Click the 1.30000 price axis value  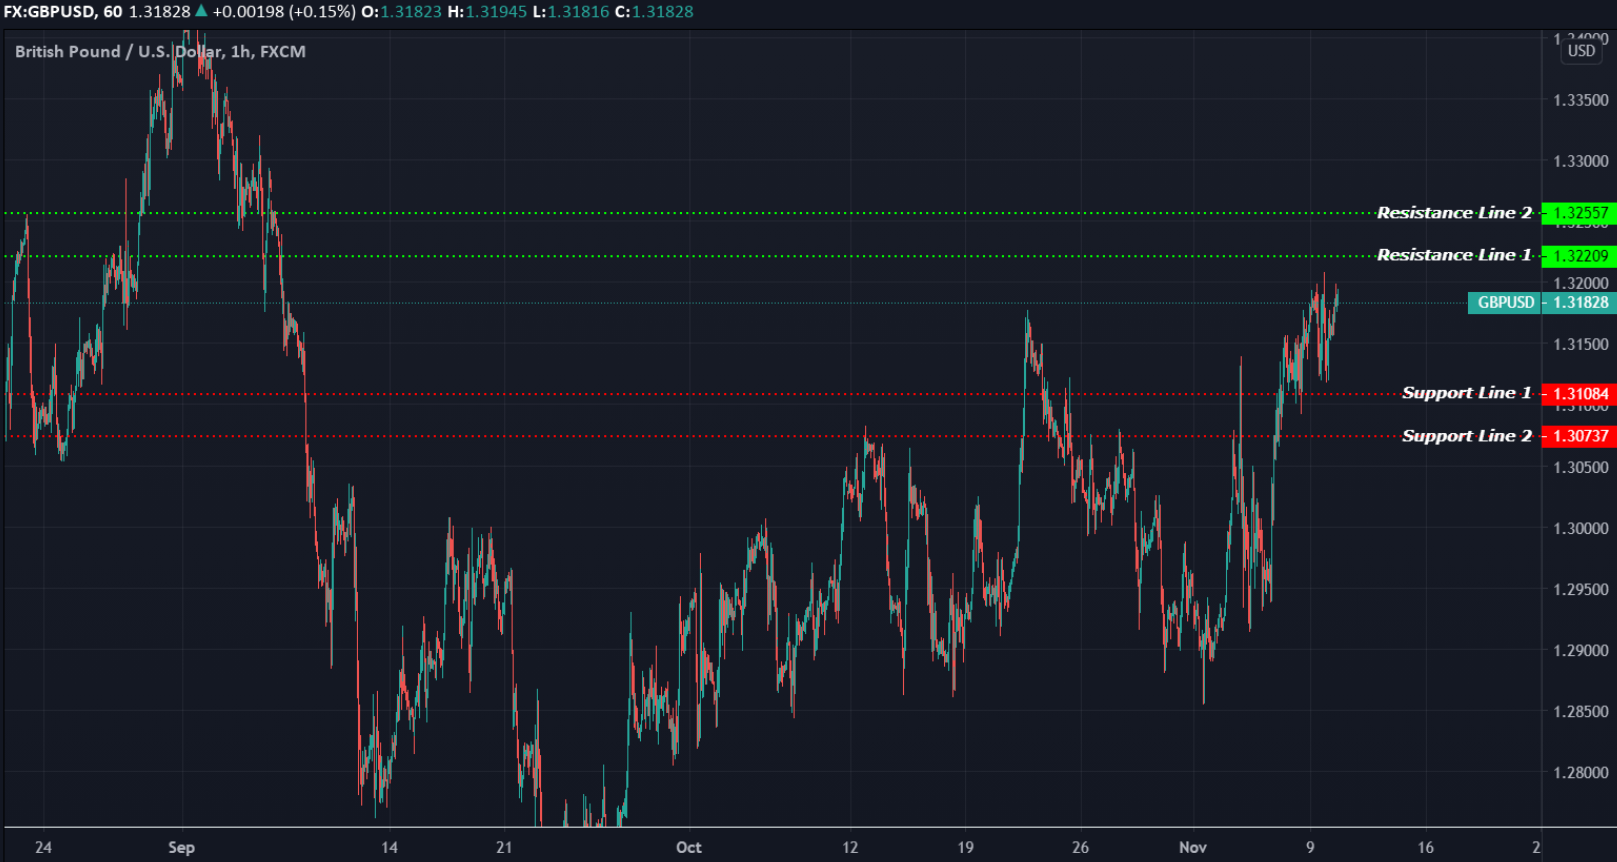pos(1580,528)
